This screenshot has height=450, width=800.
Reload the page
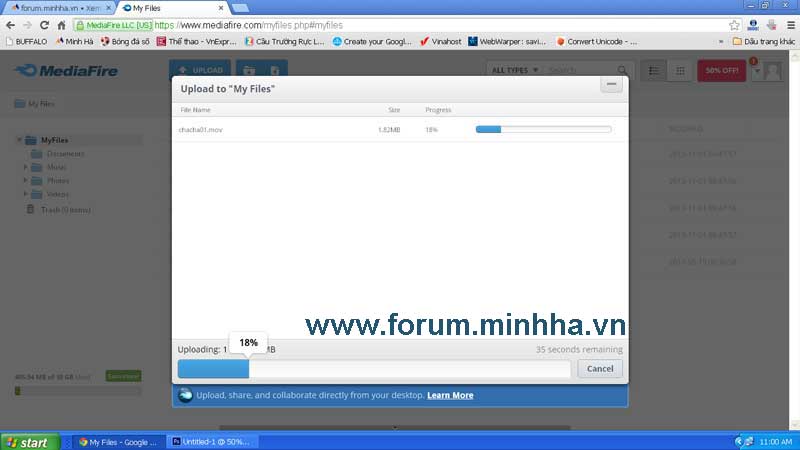[44, 25]
